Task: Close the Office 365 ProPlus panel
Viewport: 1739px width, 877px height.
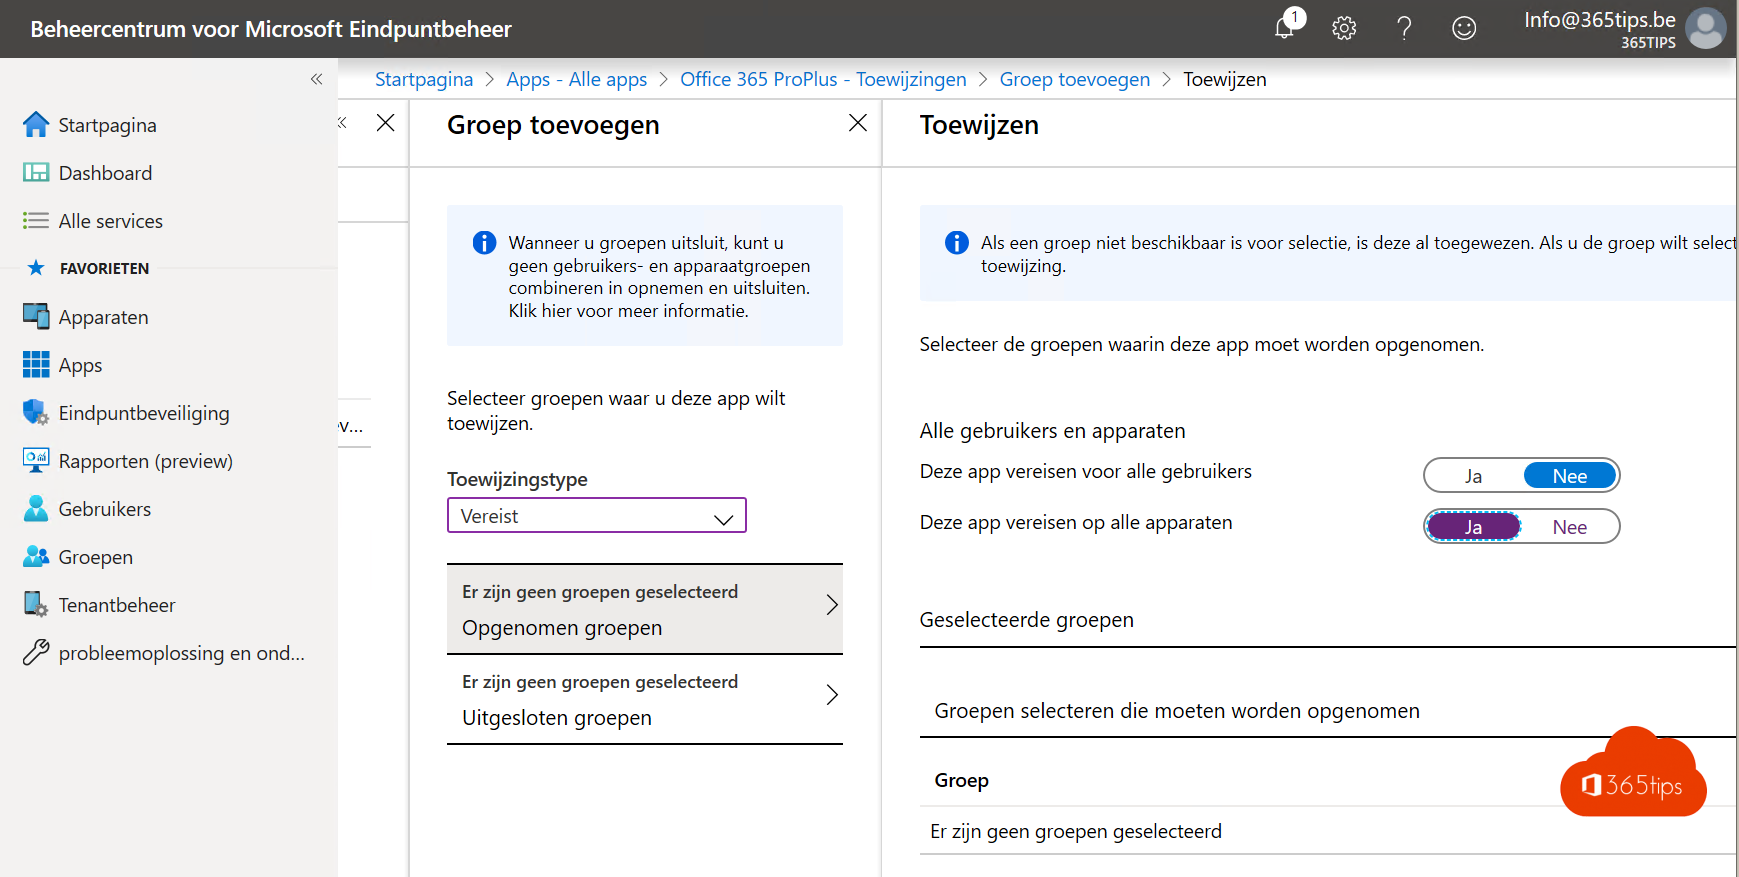Action: click(386, 123)
